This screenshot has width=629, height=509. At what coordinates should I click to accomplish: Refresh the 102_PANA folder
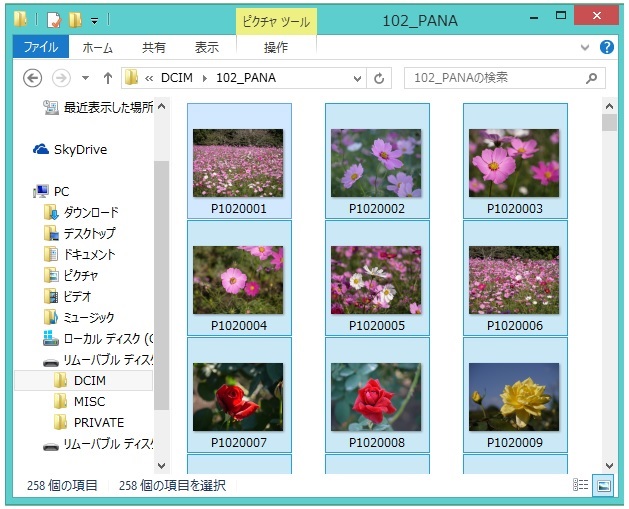click(379, 78)
